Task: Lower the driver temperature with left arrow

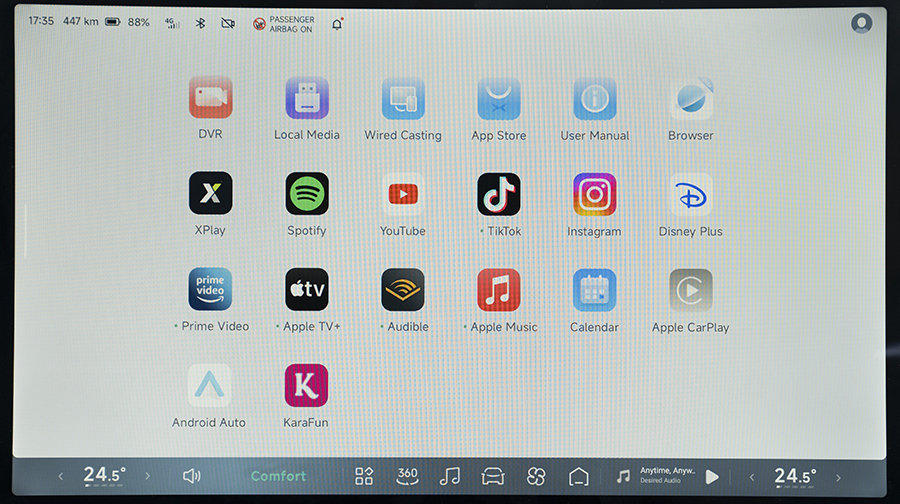Action: pos(59,476)
